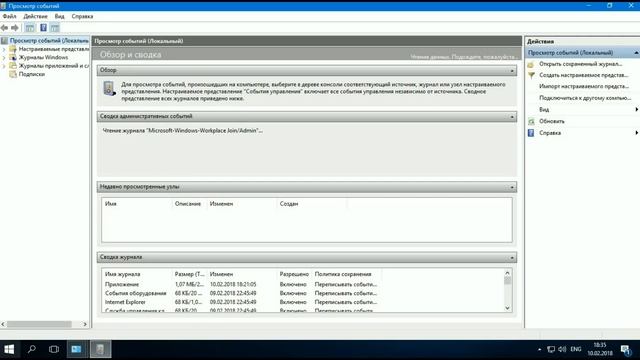Select Event Viewer taskbar button
Image resolution: width=640 pixels, height=360 pixels.
pyautogui.click(x=100, y=349)
